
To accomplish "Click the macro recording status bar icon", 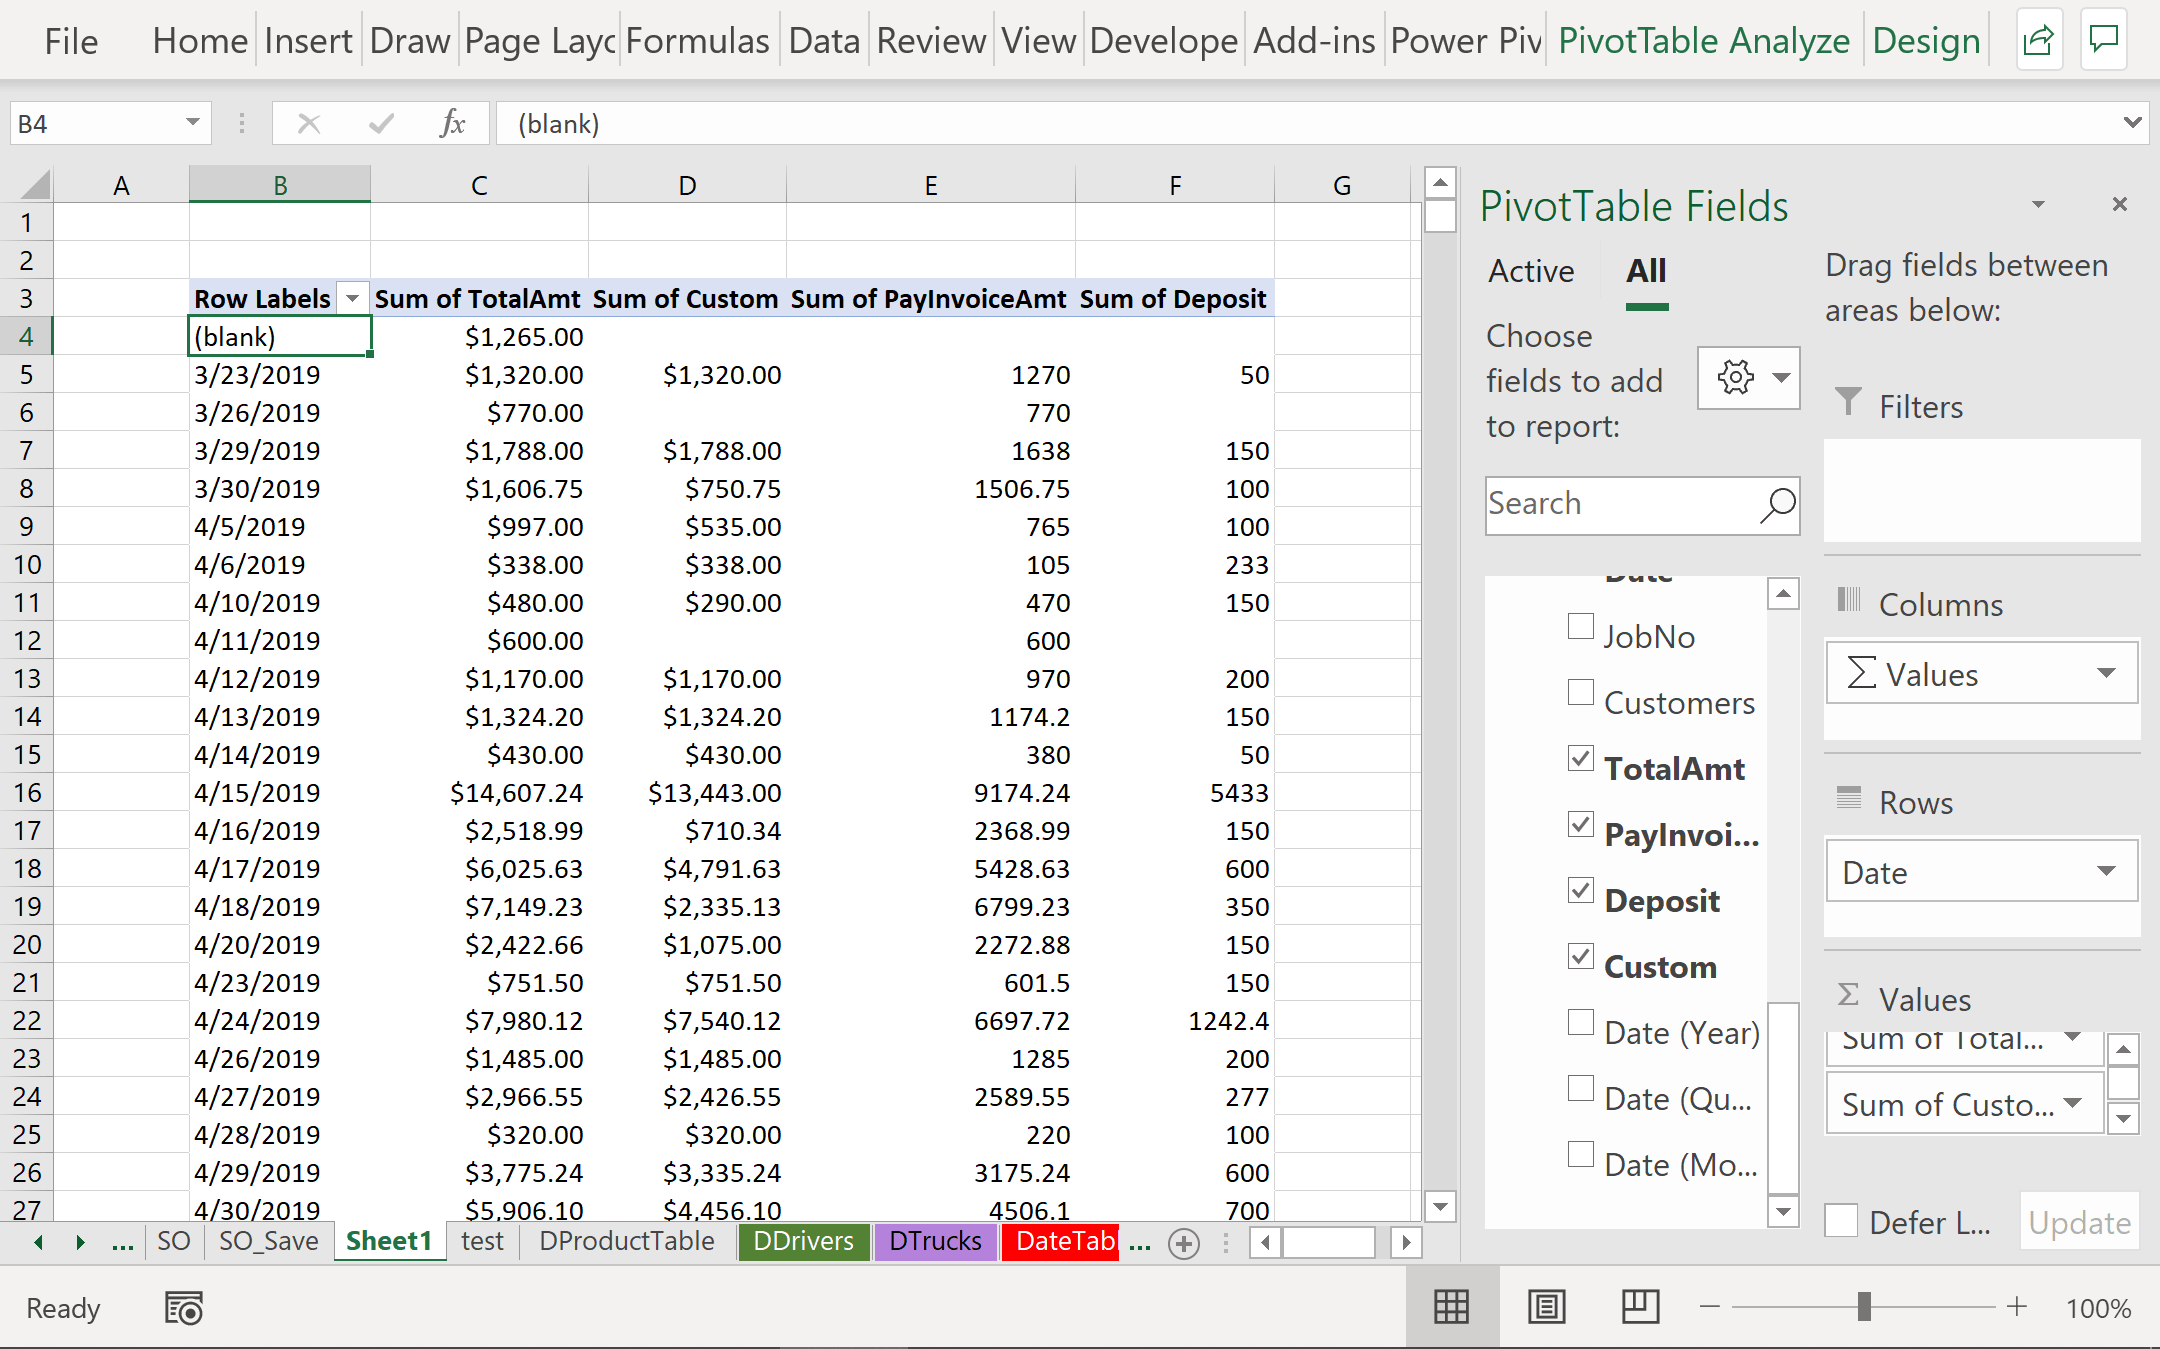I will [184, 1308].
